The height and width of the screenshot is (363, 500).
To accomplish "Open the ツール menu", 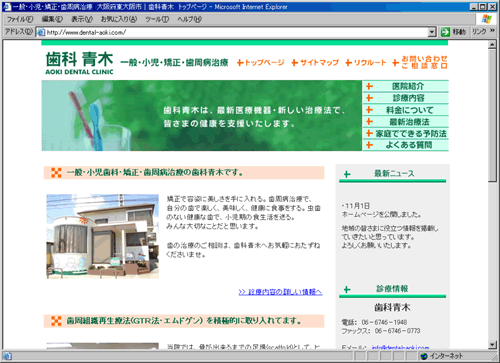I will click(x=157, y=19).
